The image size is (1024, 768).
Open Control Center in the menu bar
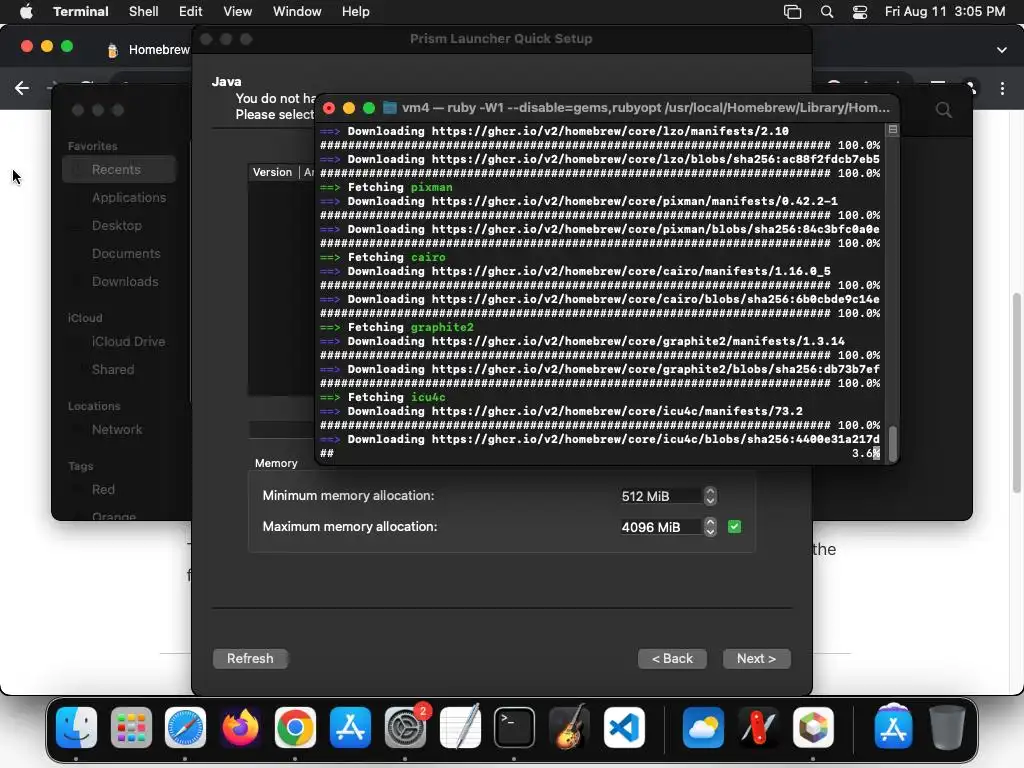pyautogui.click(x=860, y=12)
